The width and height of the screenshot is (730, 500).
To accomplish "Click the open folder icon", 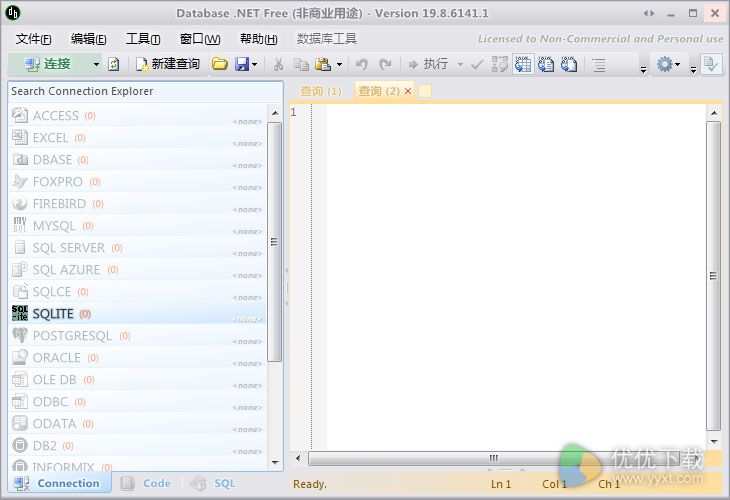I will point(219,64).
